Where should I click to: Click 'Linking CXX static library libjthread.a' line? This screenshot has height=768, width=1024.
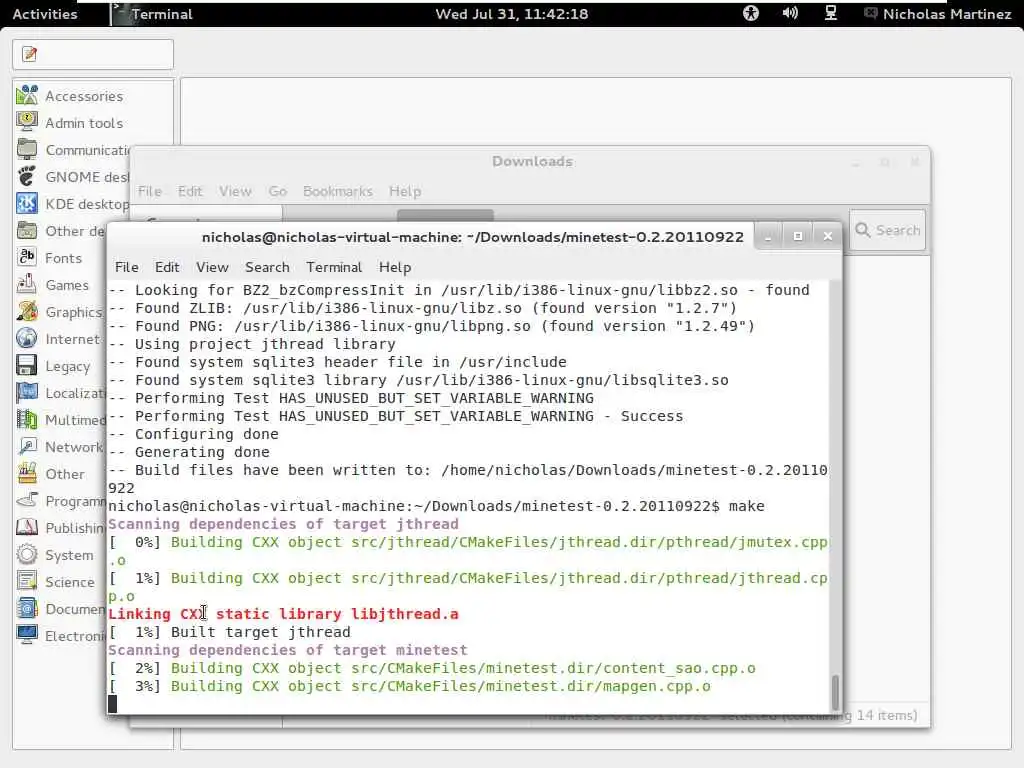click(x=283, y=614)
